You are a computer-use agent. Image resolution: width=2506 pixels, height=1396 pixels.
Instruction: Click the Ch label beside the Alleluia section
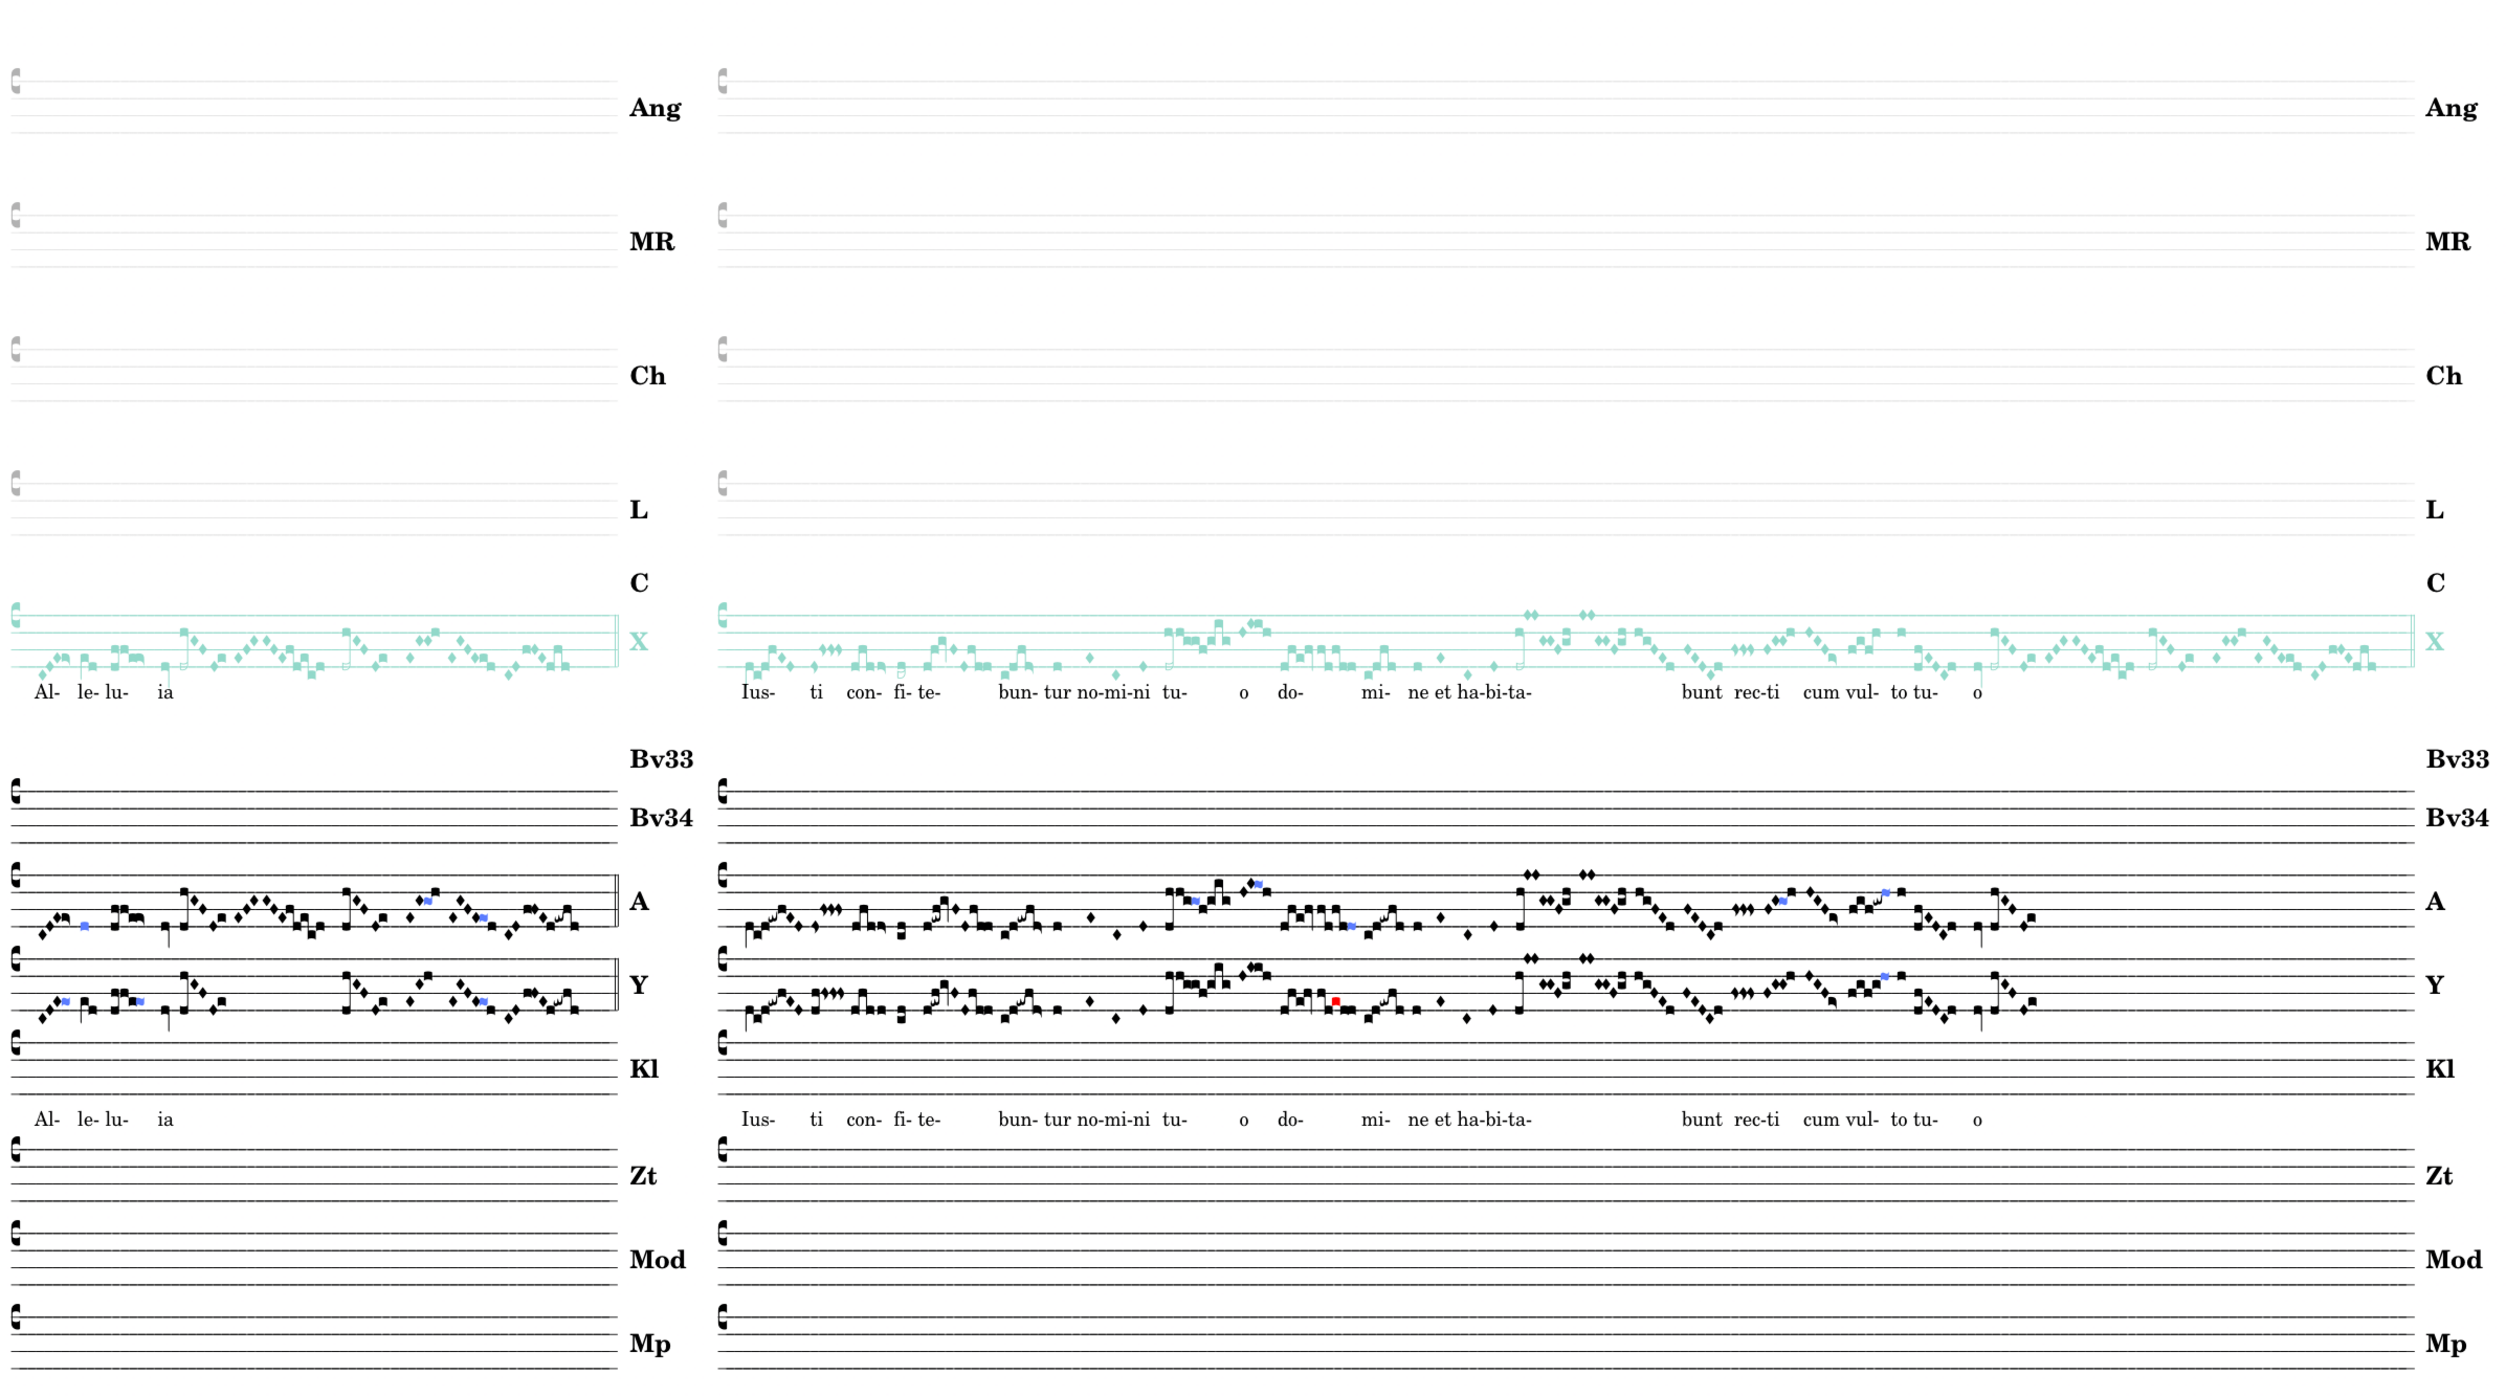(647, 376)
